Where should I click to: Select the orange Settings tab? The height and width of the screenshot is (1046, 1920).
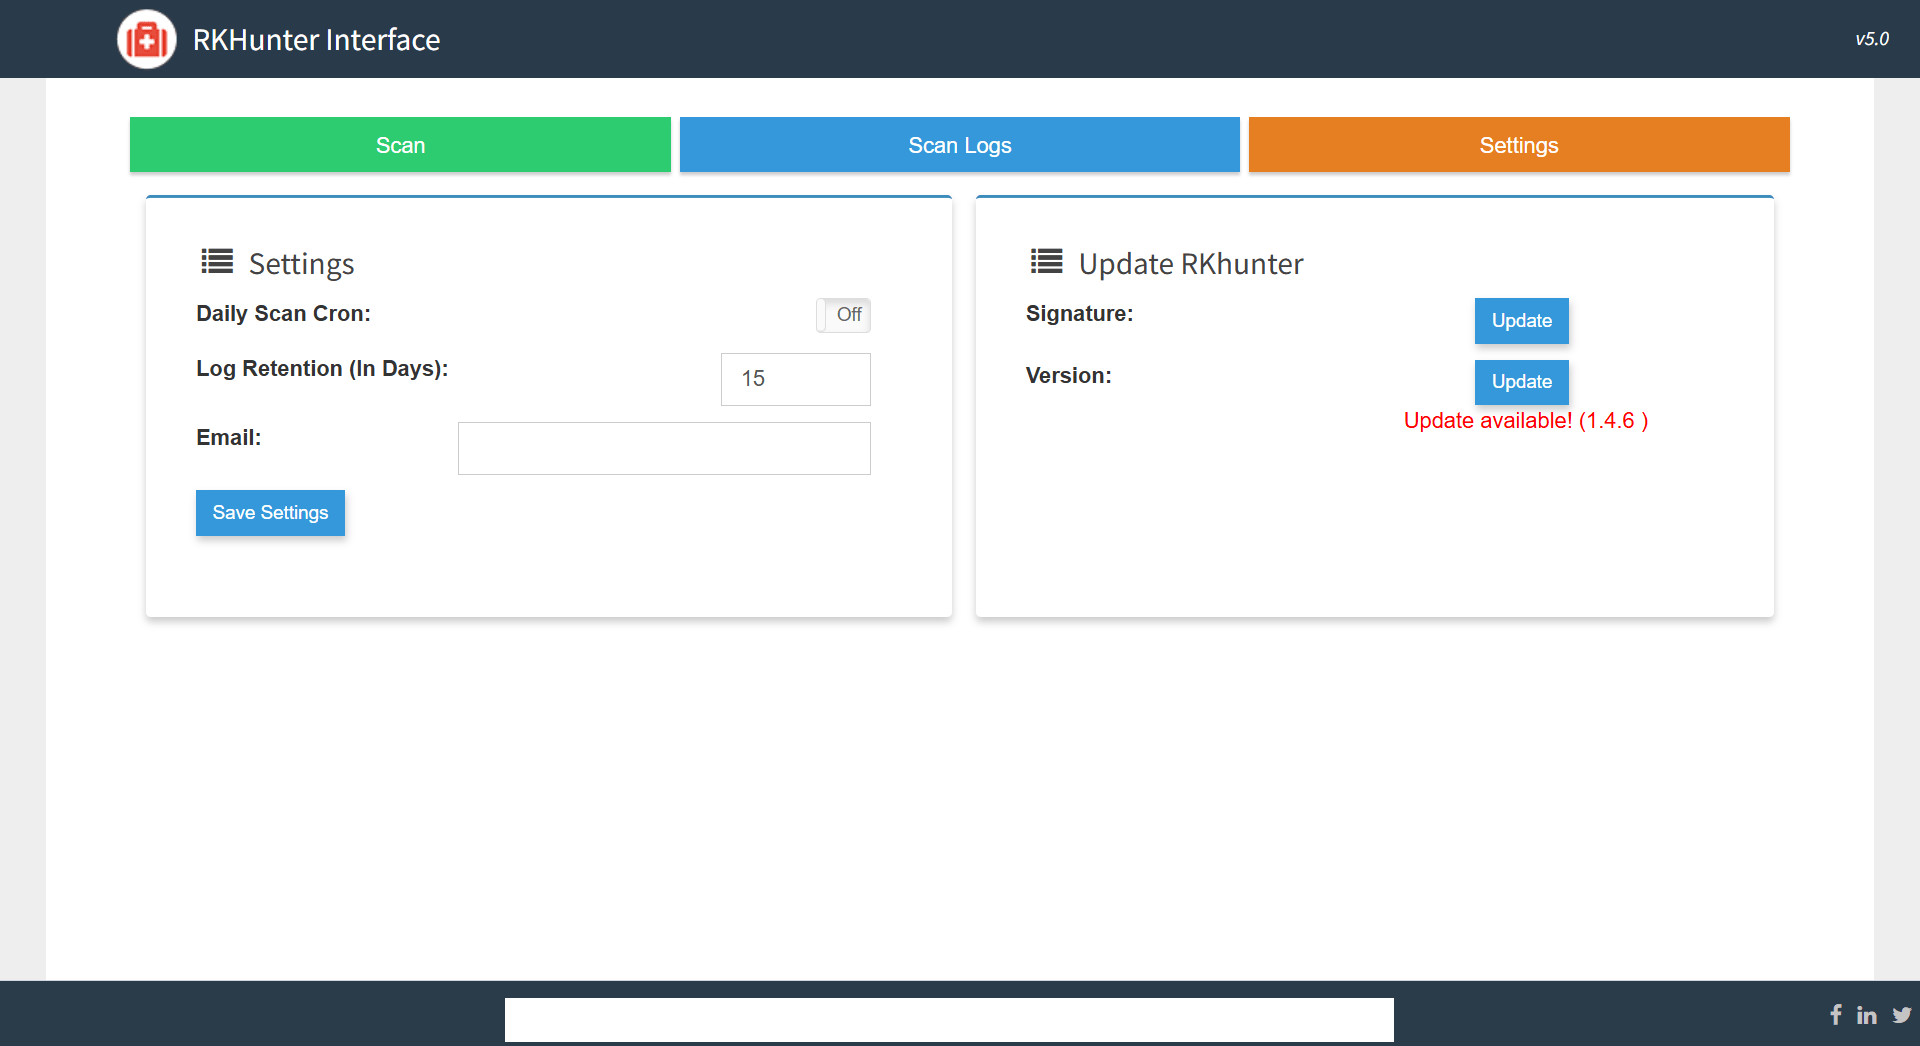[x=1518, y=145]
